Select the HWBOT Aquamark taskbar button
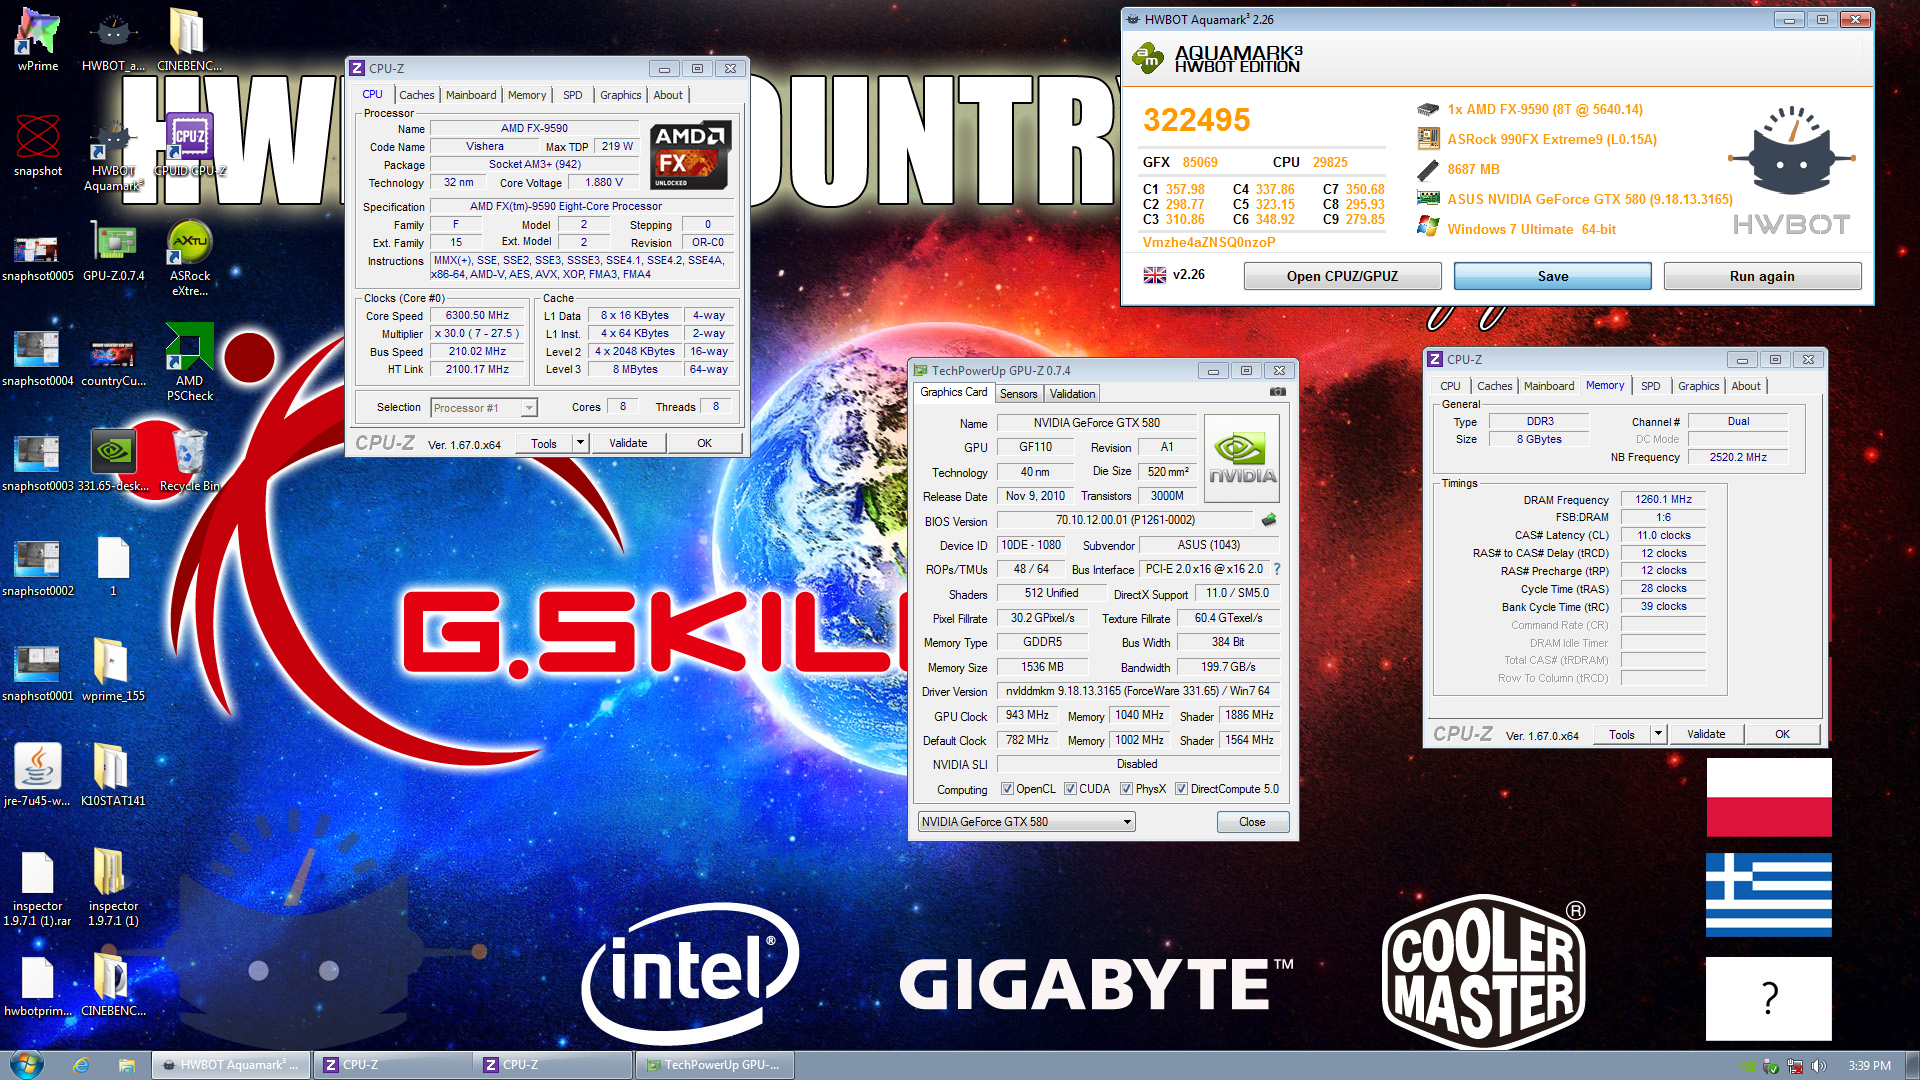 point(230,1065)
